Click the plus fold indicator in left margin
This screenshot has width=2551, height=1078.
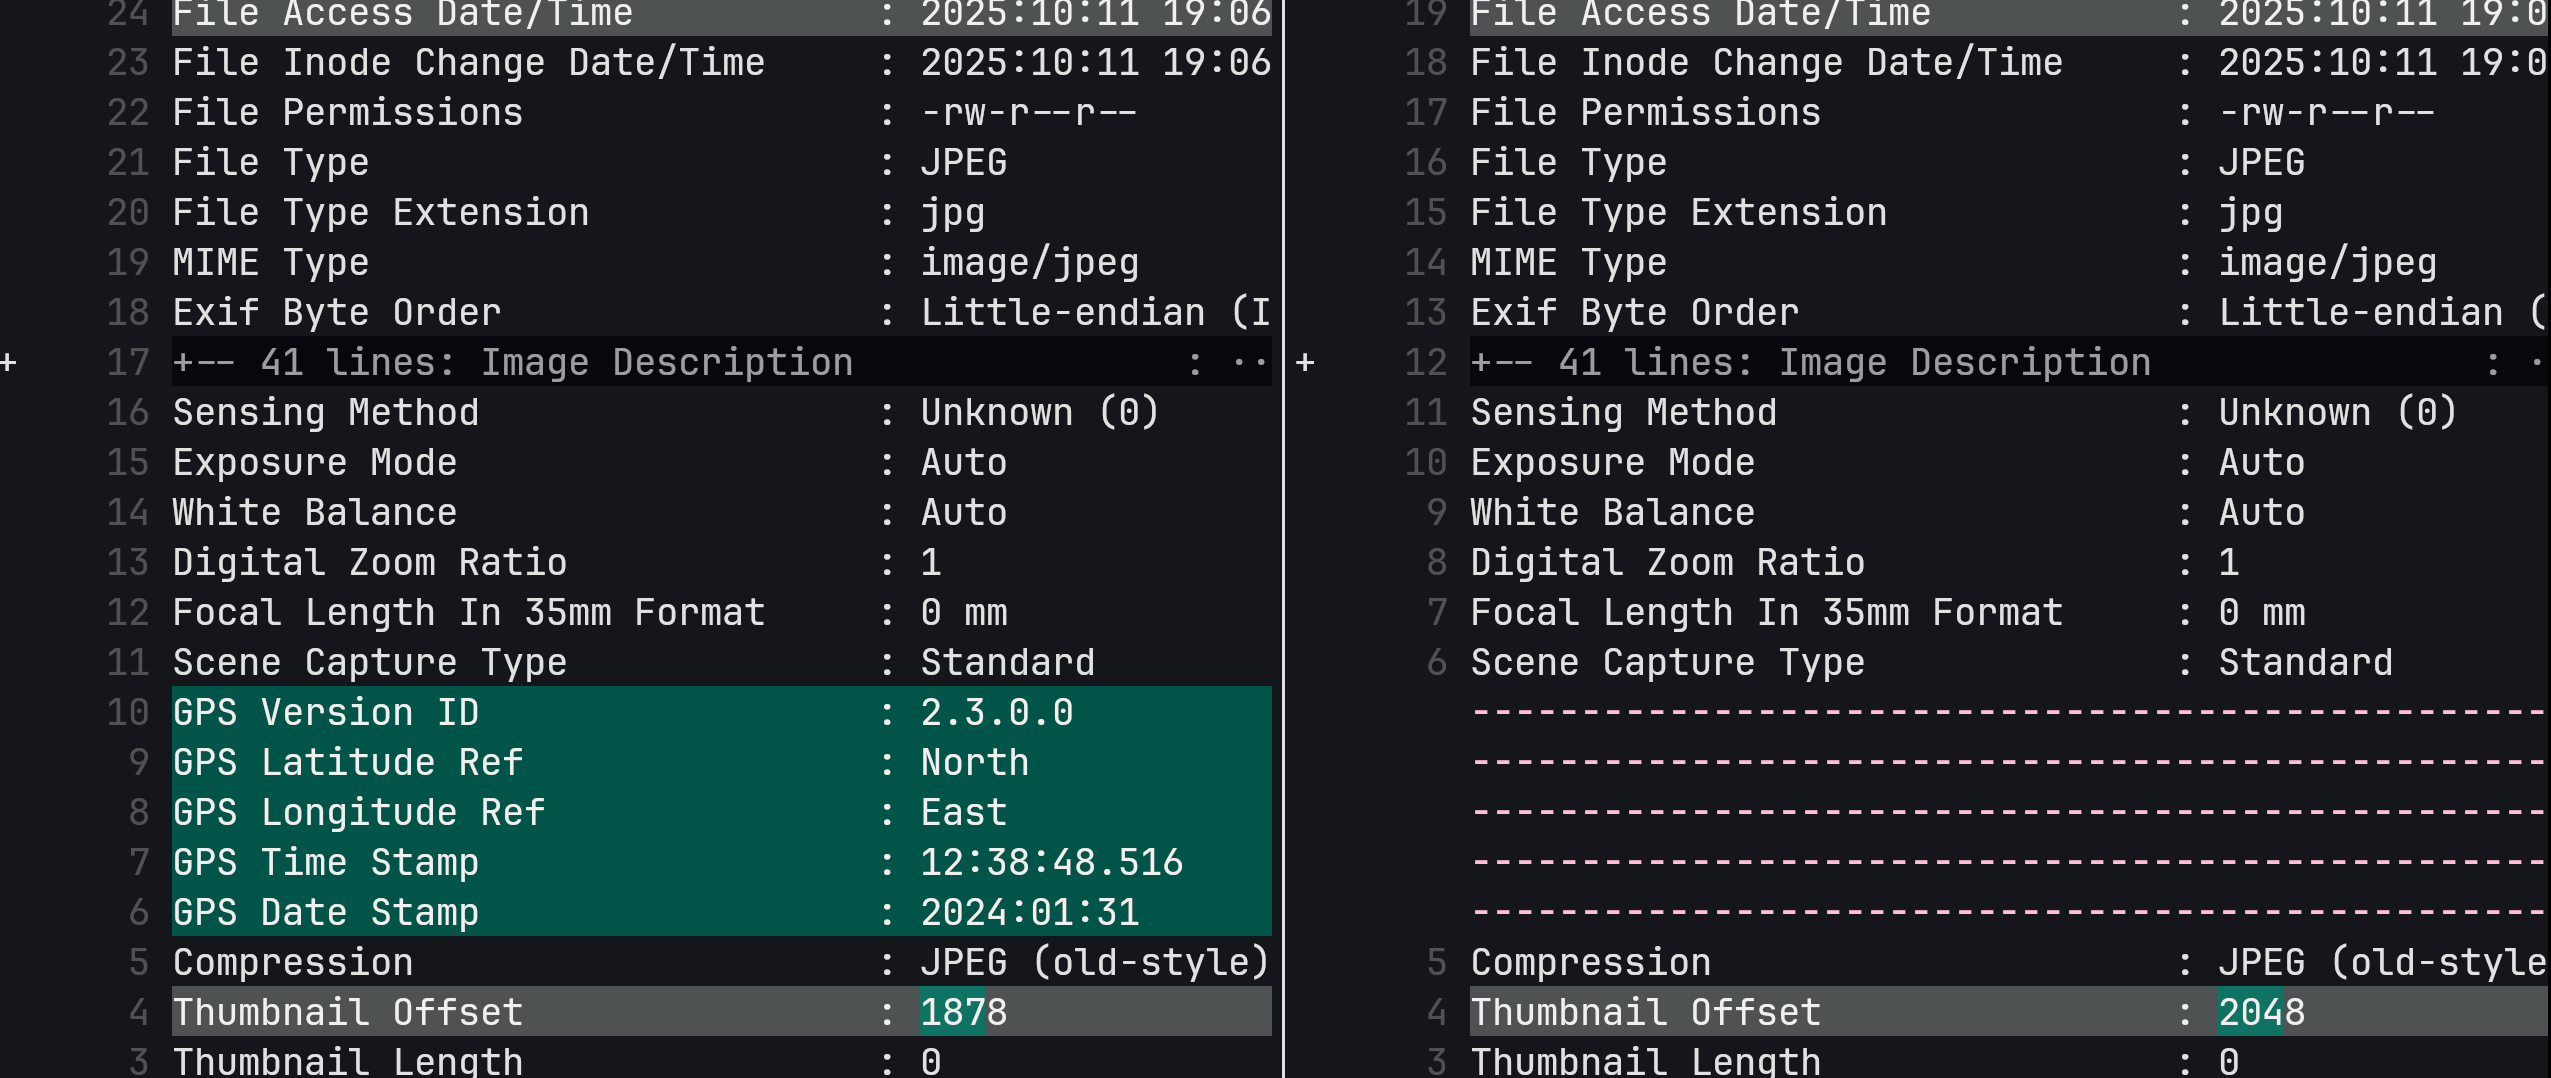pos(10,362)
